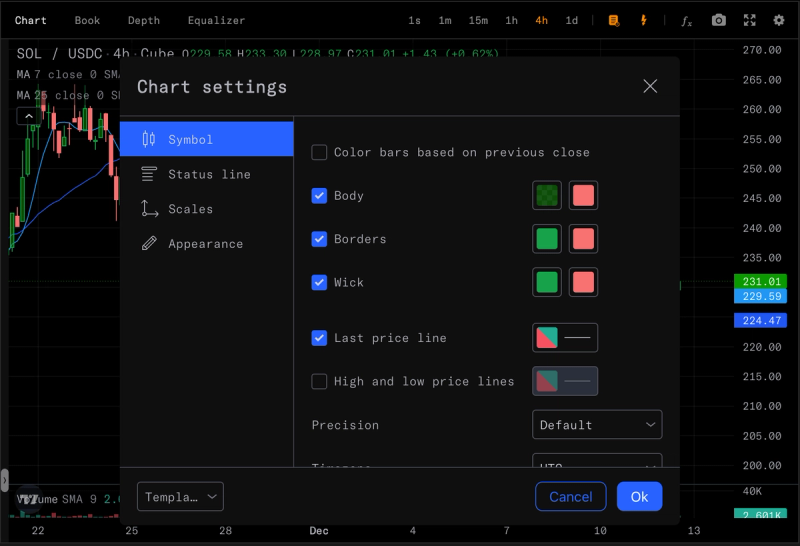Change the Wick green color swatch
Viewport: 800px width, 546px height.
coord(547,282)
